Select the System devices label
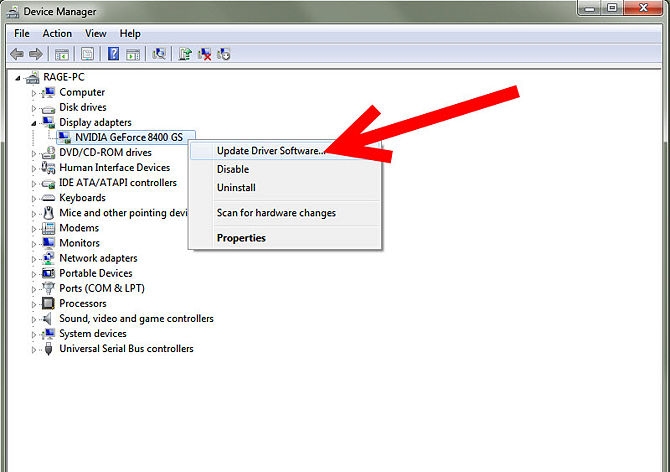Viewport: 670px width, 472px height. point(93,334)
